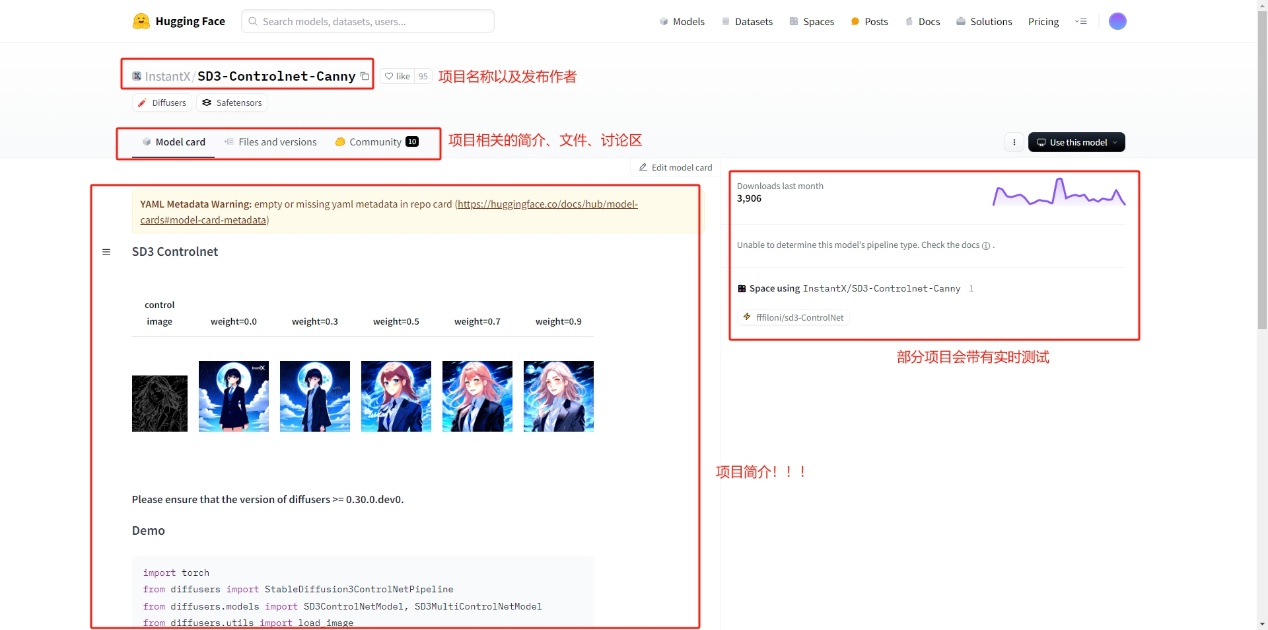Click Edit model card button
Screen dimensions: 1268x630
[675, 168]
